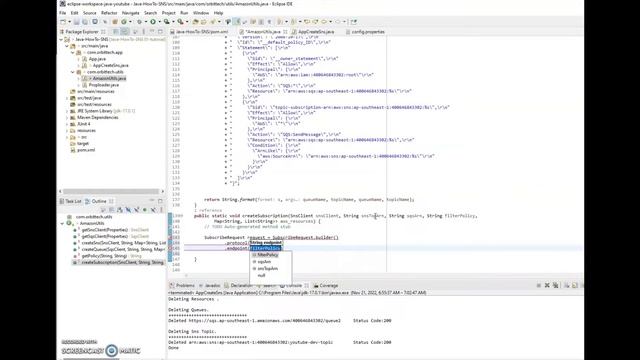This screenshot has height=360, width=640.
Task: Collapse the src/main/java folder
Action: click(x=67, y=46)
